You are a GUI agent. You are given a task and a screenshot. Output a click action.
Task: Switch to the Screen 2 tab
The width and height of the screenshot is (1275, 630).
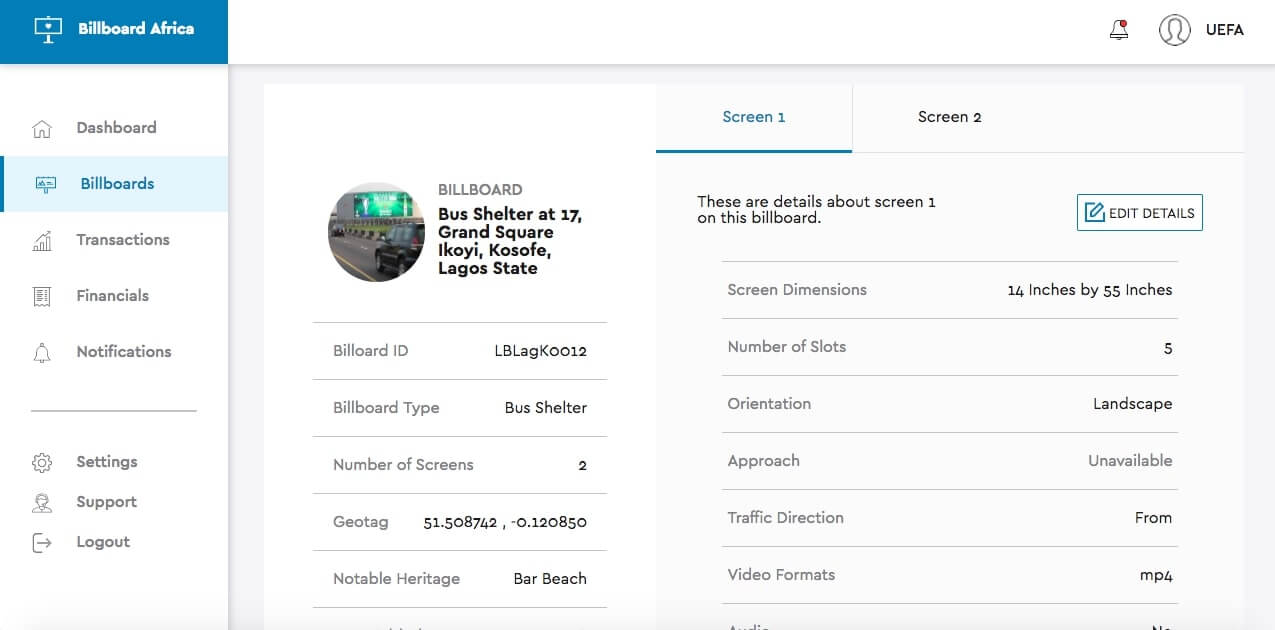point(949,117)
